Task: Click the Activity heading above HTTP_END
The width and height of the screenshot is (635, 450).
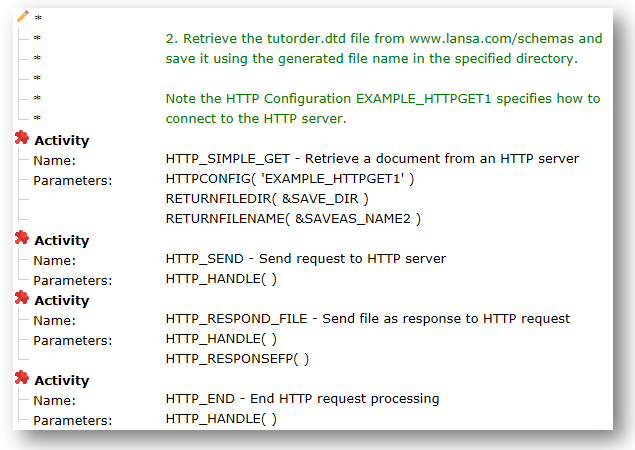Action: [x=61, y=380]
